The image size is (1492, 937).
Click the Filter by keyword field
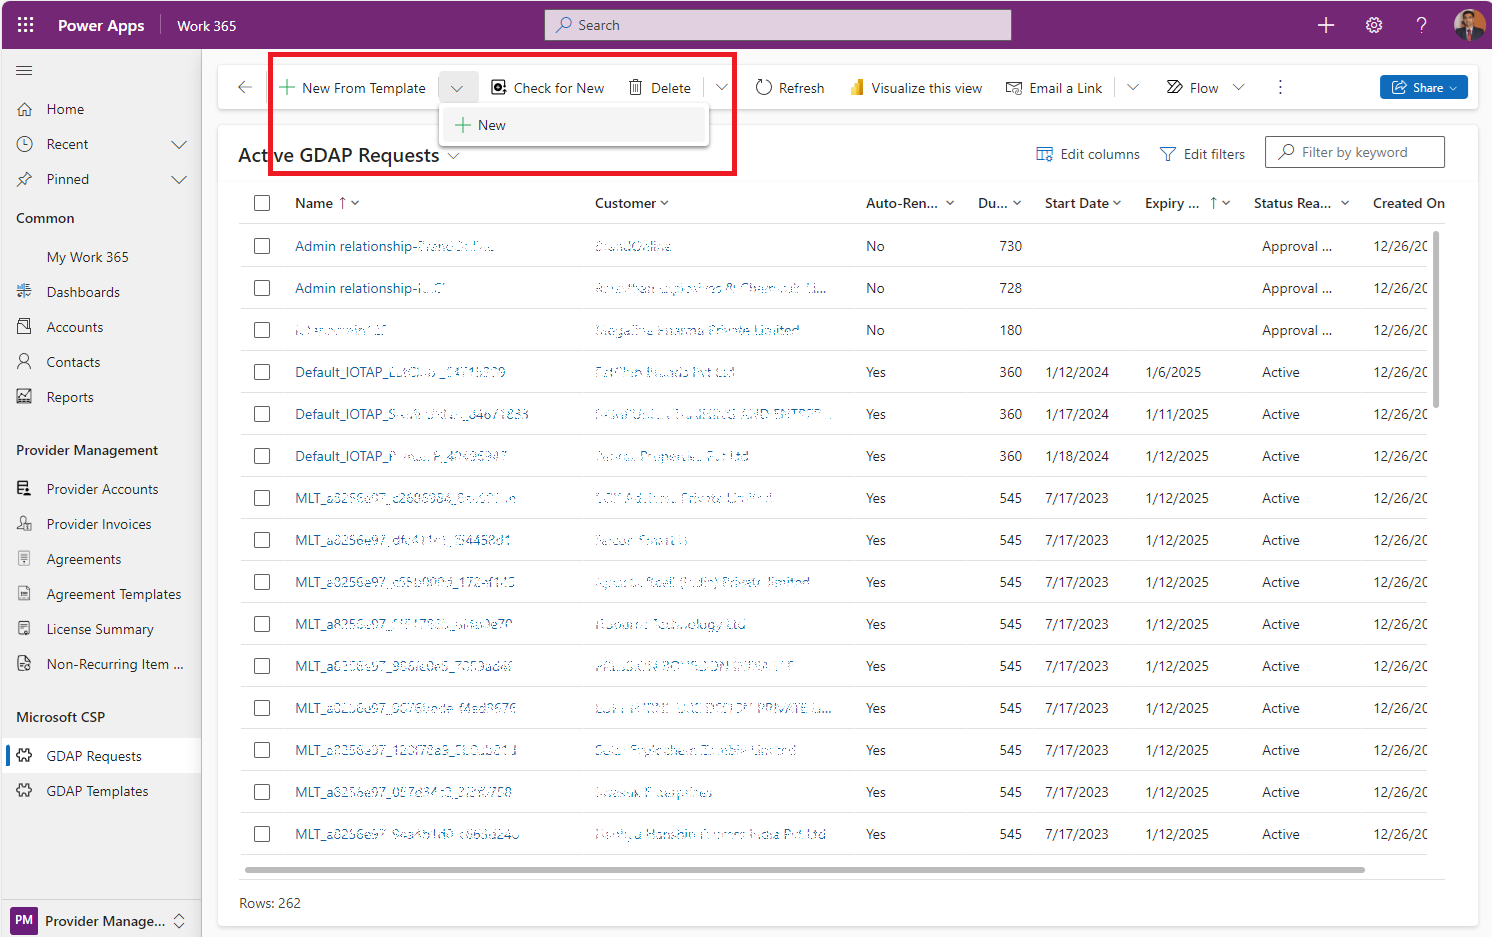tap(1355, 152)
